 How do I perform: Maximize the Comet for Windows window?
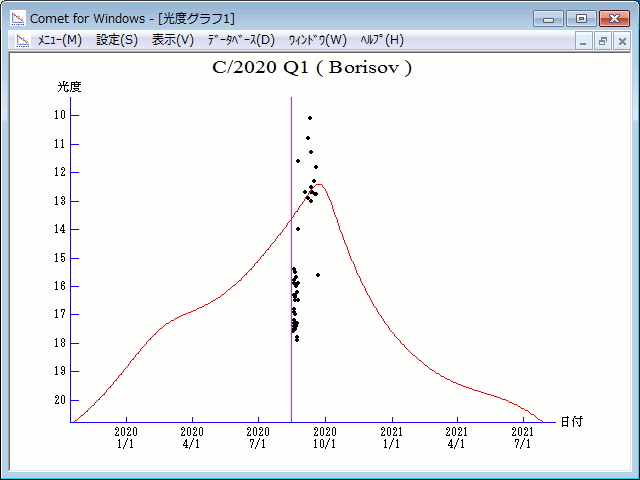tap(581, 19)
